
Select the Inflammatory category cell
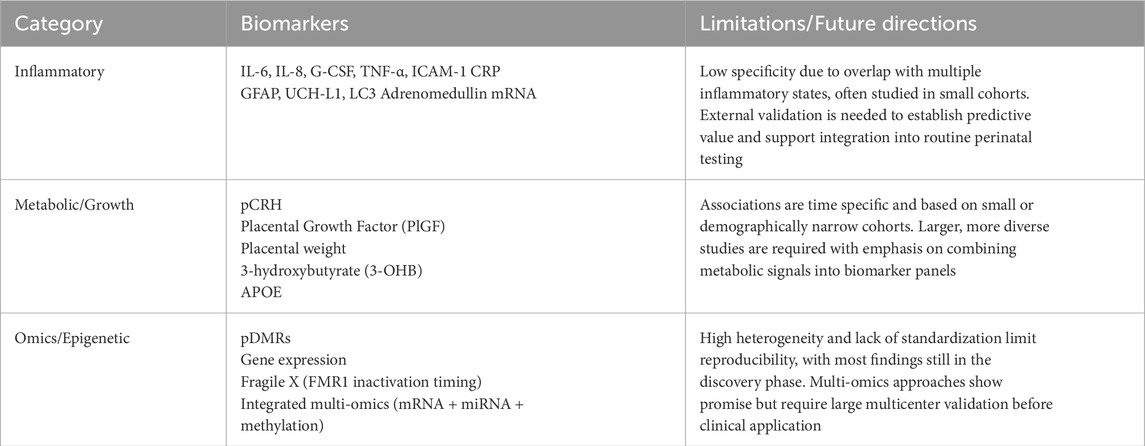pos(62,74)
